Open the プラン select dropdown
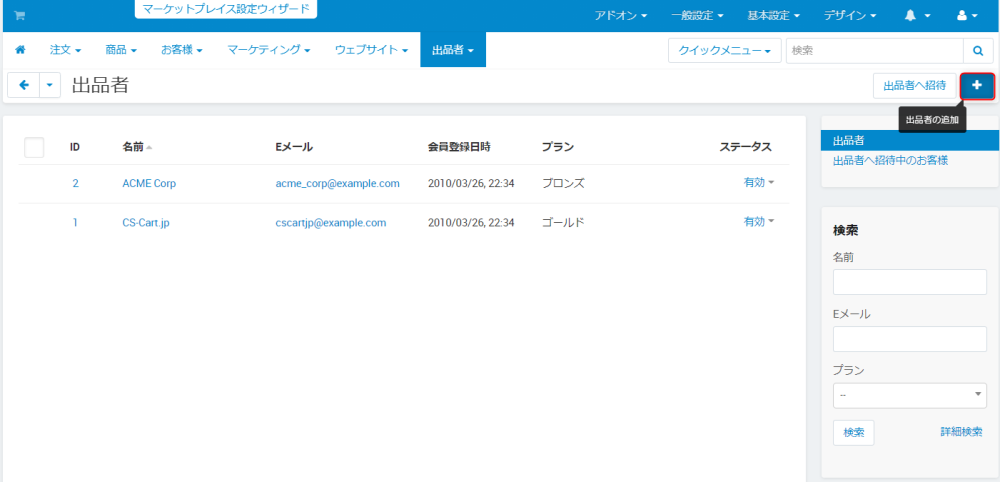 click(909, 395)
